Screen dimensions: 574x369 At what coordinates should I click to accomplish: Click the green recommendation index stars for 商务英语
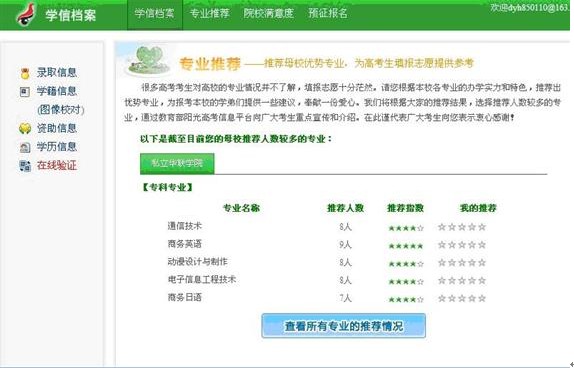click(x=406, y=246)
